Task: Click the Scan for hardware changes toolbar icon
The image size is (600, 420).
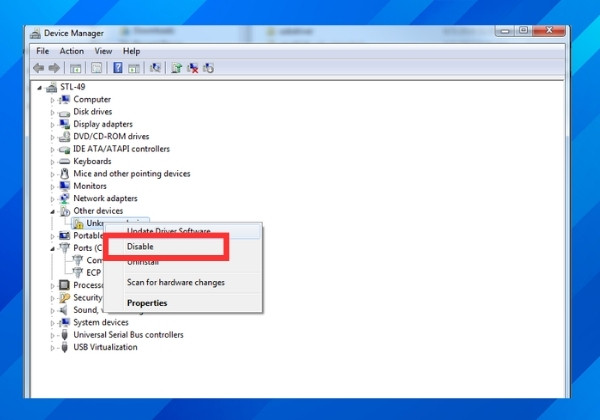Action: (155, 68)
